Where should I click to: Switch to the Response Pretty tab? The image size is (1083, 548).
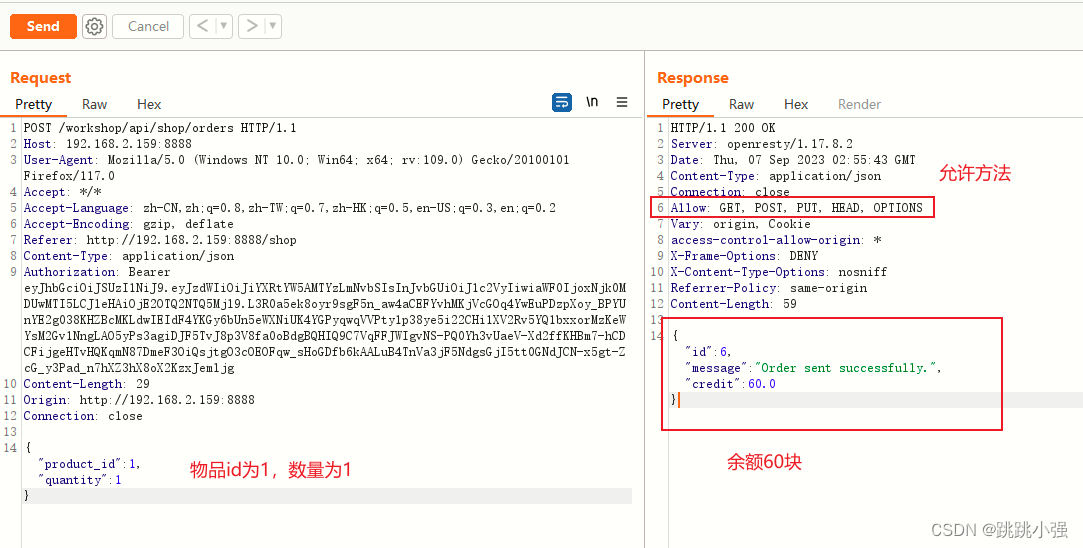click(x=680, y=104)
